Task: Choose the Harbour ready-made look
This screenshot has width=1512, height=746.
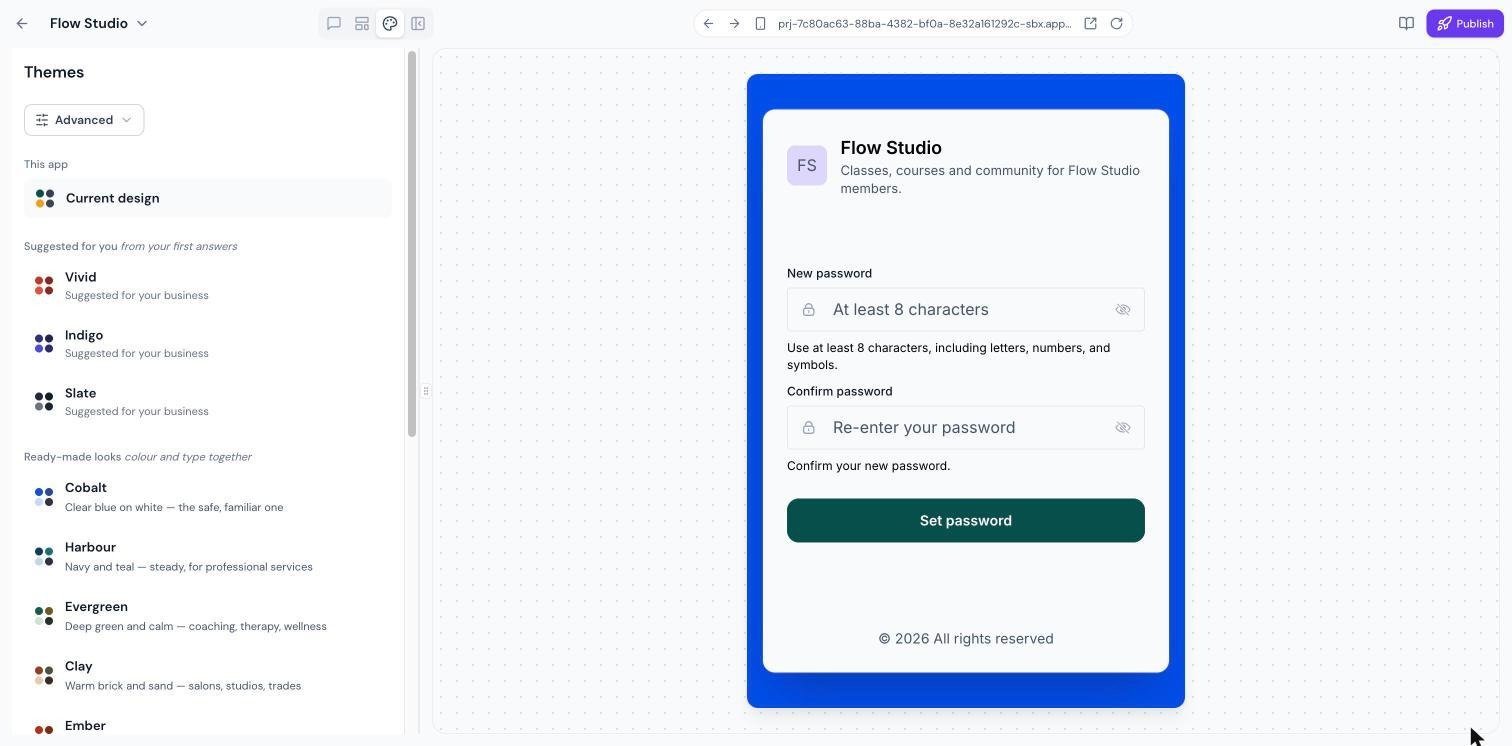Action: click(208, 557)
